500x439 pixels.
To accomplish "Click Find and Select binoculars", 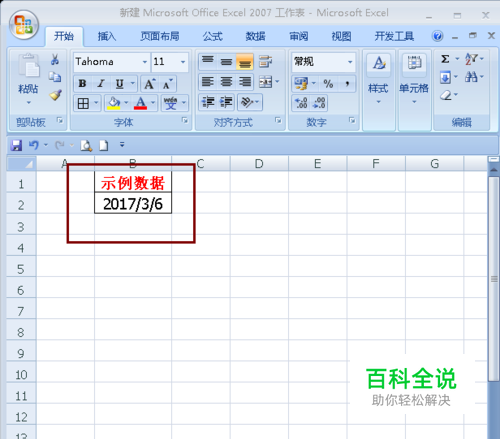I will [x=471, y=77].
